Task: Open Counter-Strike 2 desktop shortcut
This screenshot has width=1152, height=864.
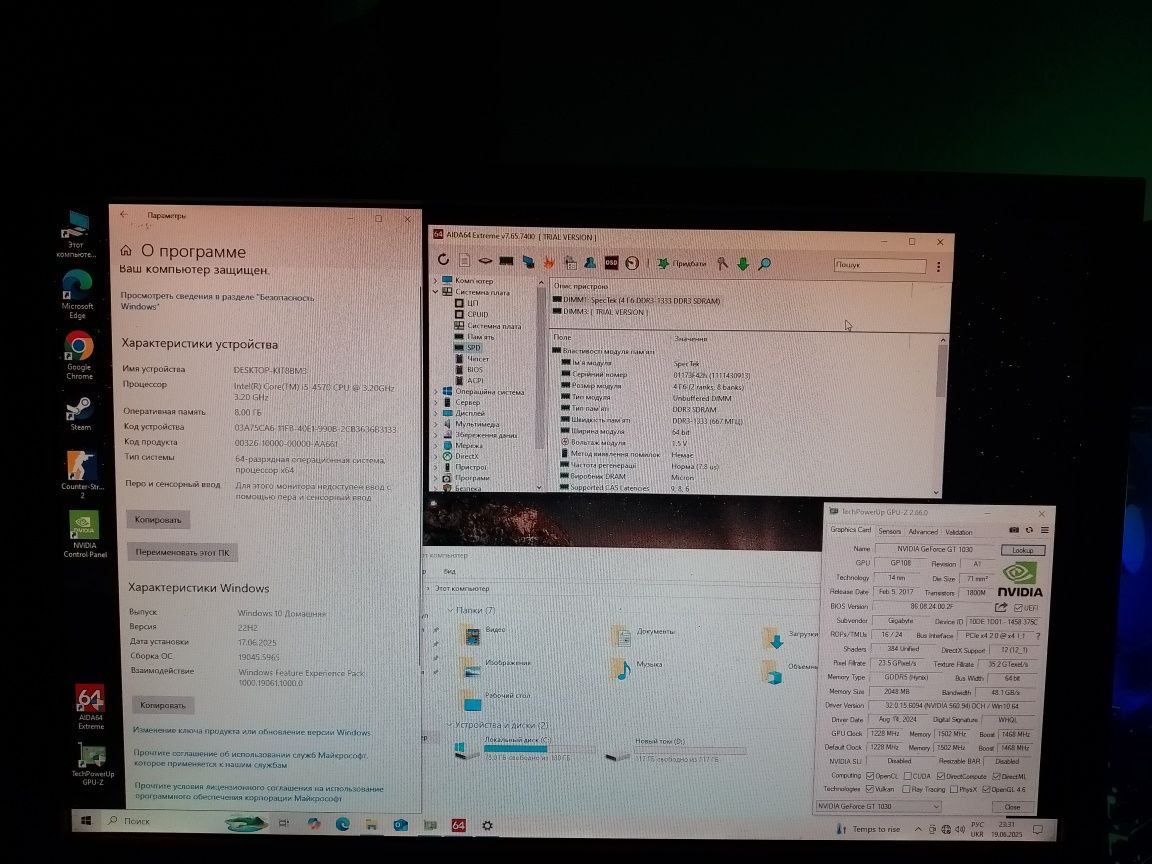Action: point(82,475)
